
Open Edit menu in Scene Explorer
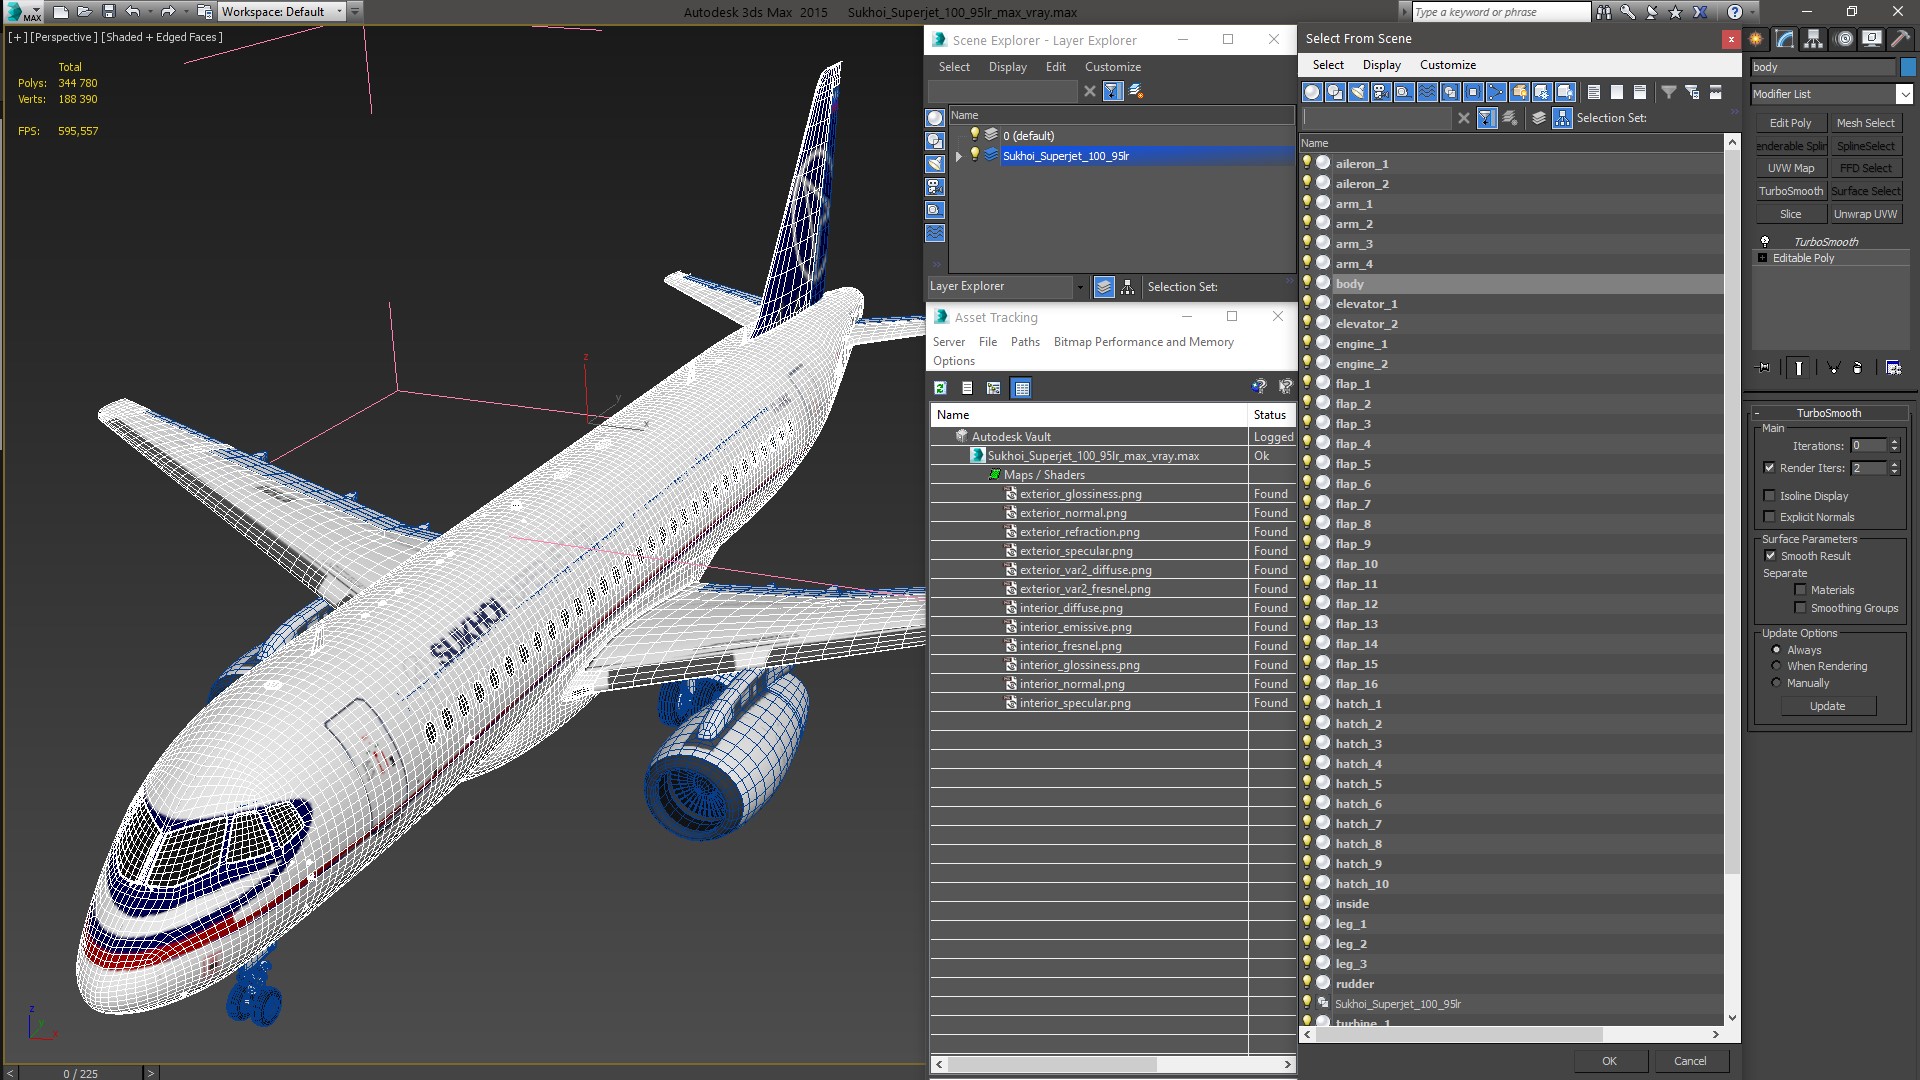[1055, 67]
